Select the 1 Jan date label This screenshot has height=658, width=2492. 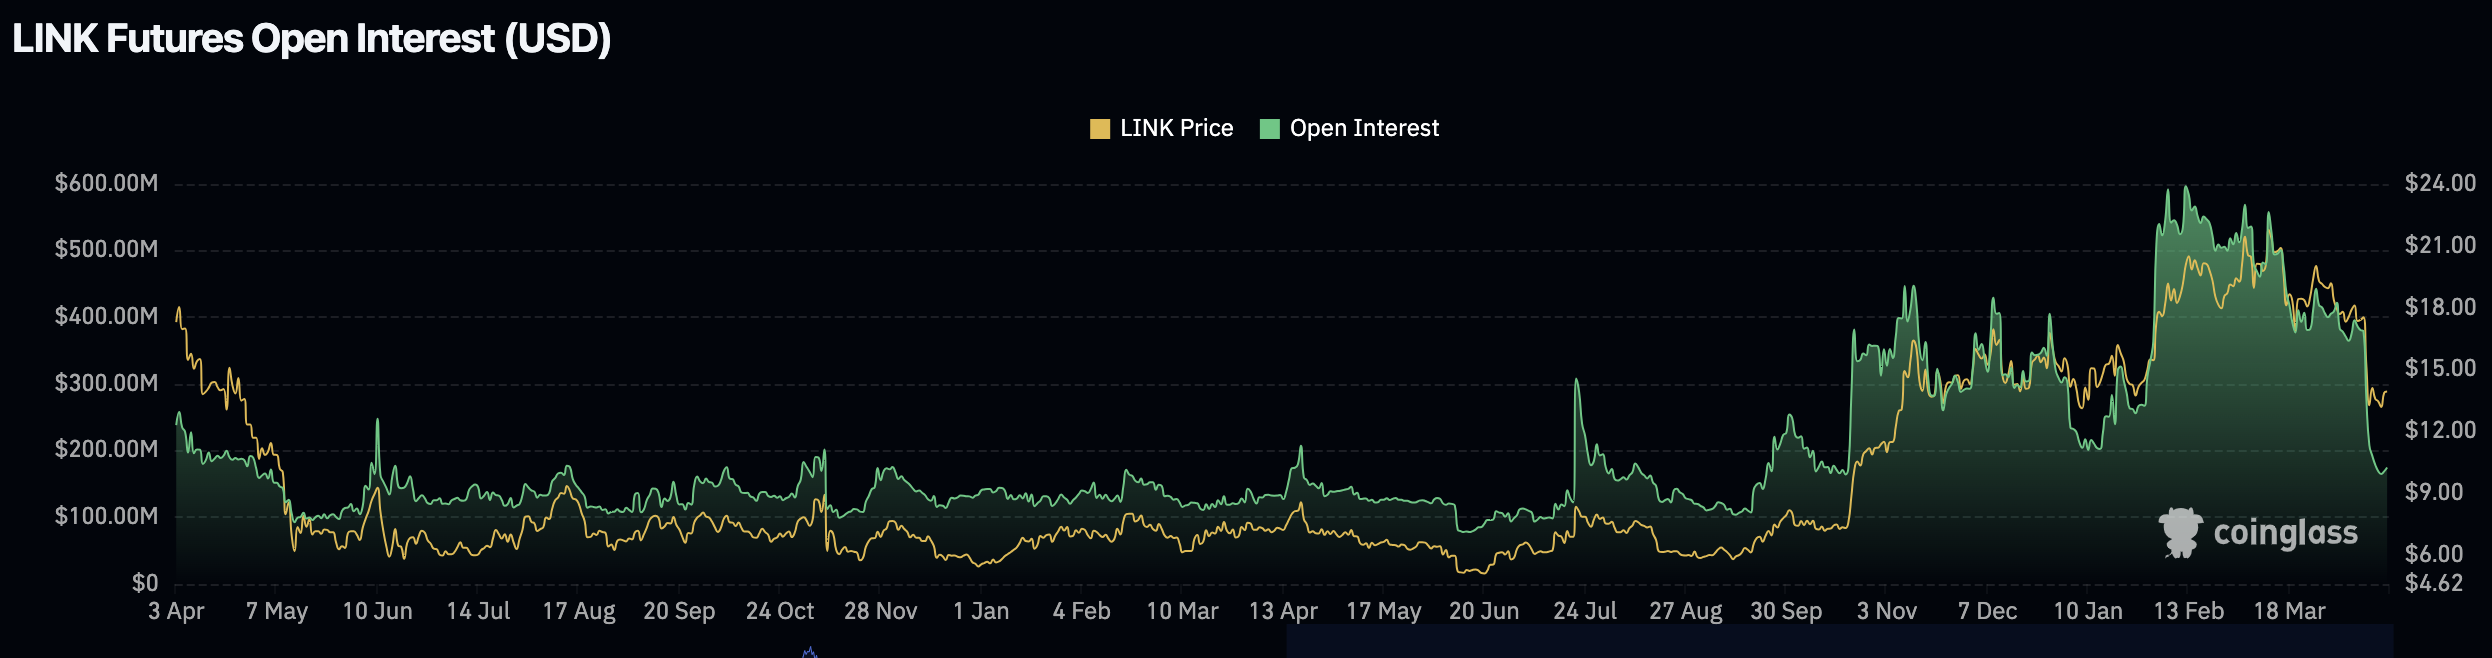click(x=981, y=611)
